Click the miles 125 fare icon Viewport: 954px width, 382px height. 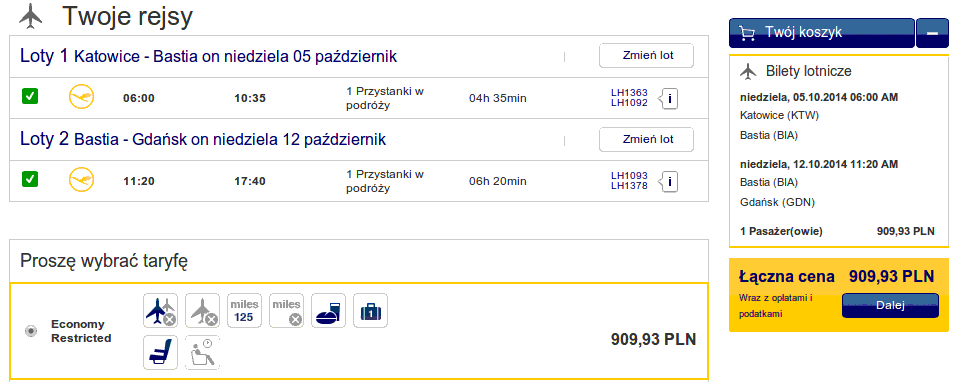pos(245,310)
